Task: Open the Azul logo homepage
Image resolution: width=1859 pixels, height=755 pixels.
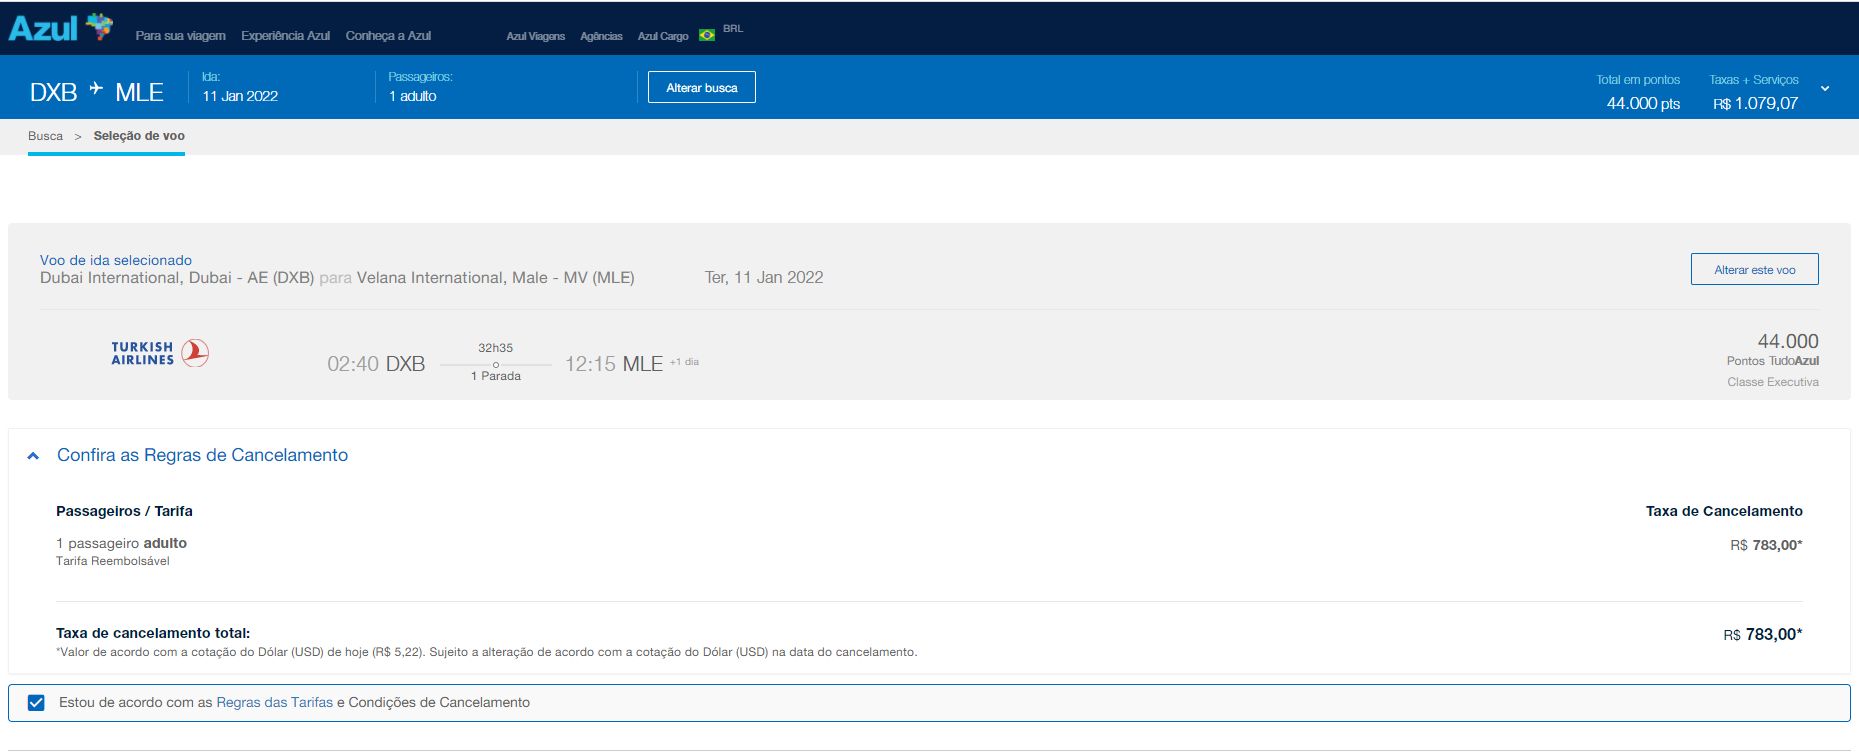Action: click(x=60, y=27)
